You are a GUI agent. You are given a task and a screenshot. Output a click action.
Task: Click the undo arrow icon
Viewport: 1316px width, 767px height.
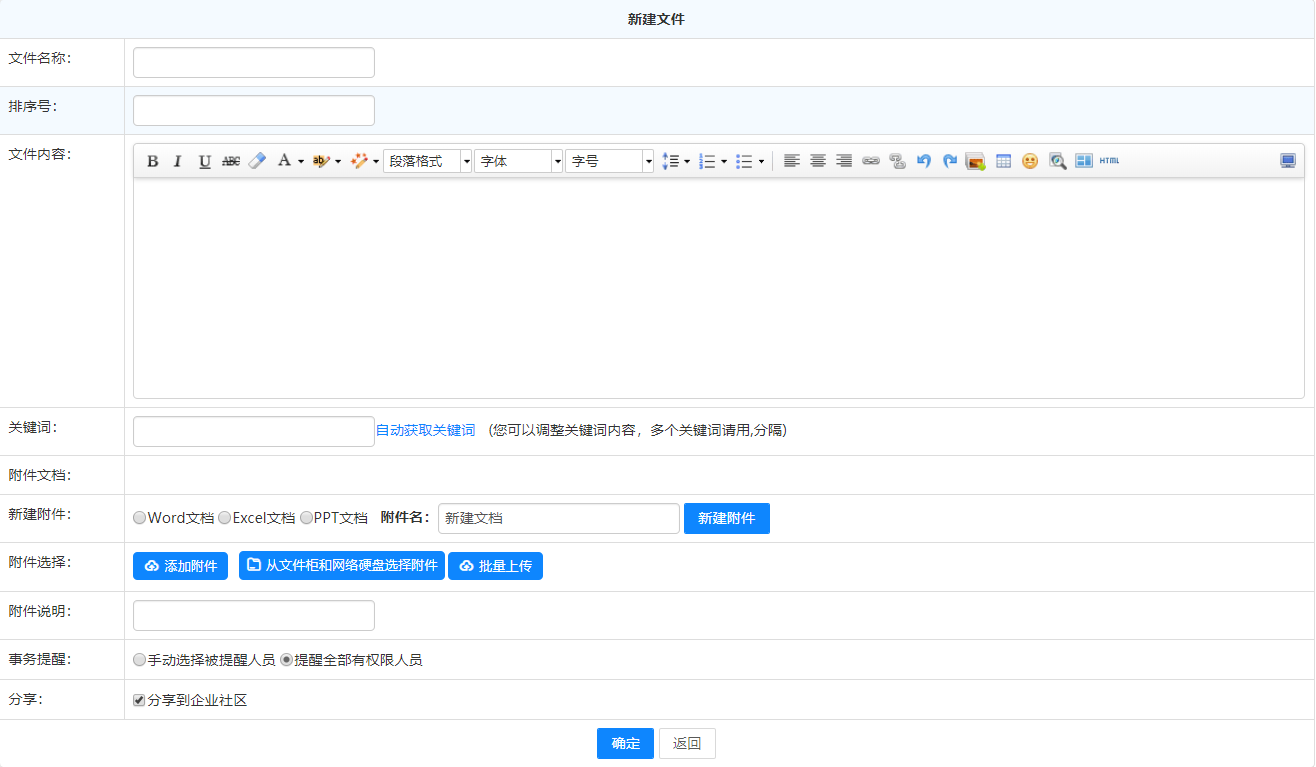[x=924, y=161]
